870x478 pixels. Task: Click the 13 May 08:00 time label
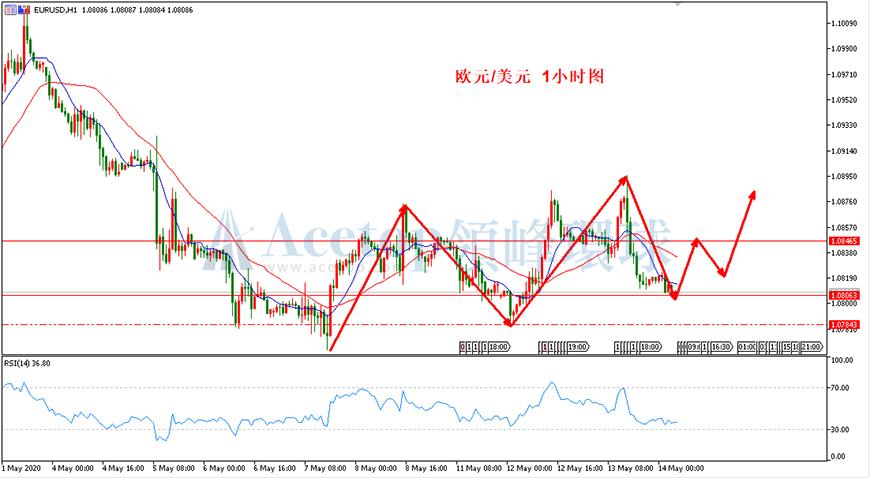(630, 469)
